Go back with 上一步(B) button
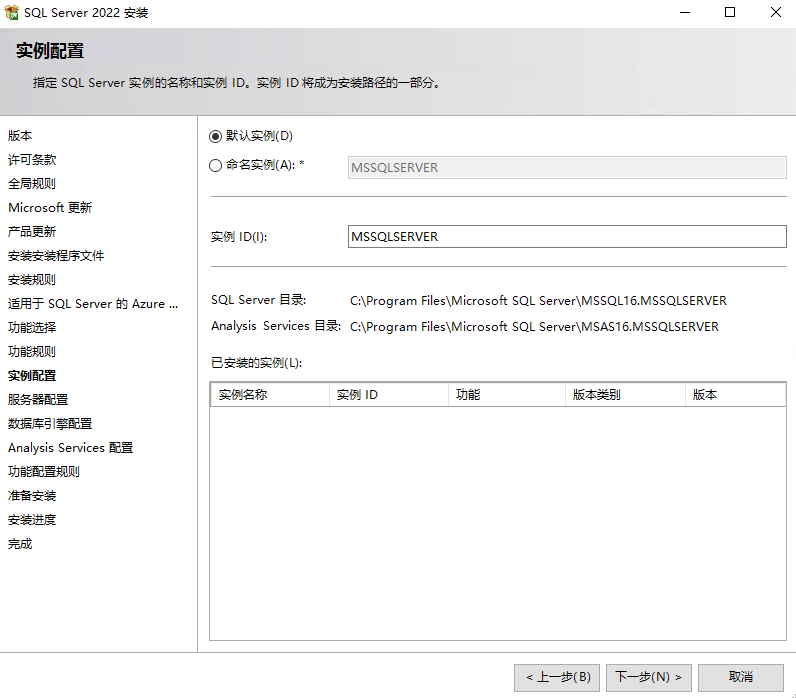 (557, 677)
